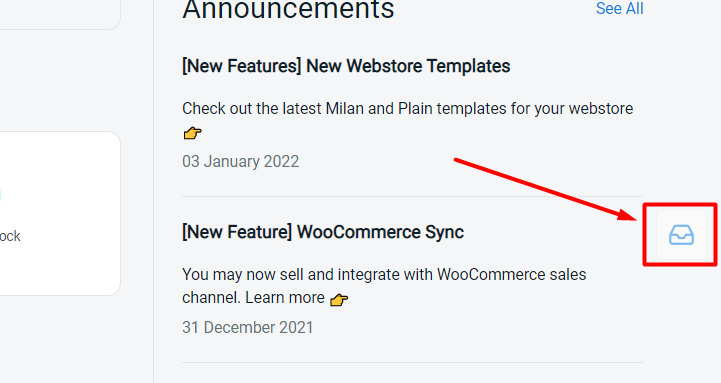The height and width of the screenshot is (383, 721).
Task: Click the upper card on the left edge
Action: point(60,14)
